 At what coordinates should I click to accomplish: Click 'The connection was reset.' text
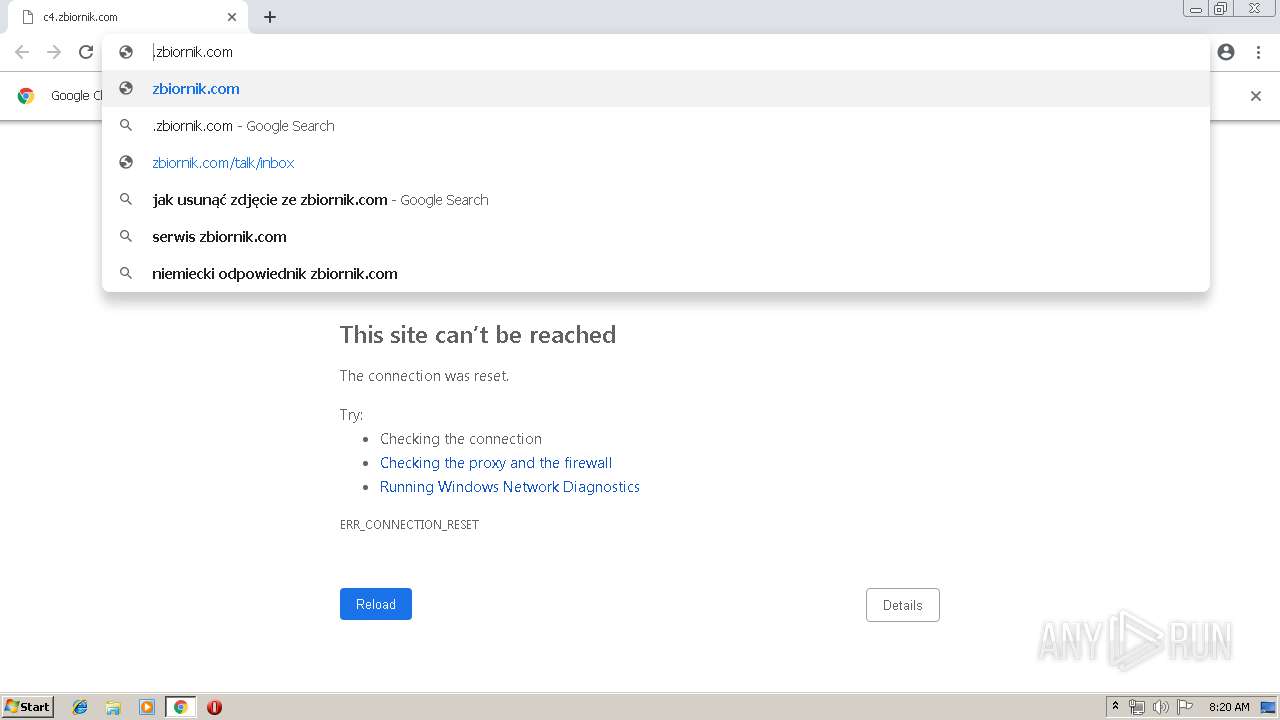click(x=424, y=376)
